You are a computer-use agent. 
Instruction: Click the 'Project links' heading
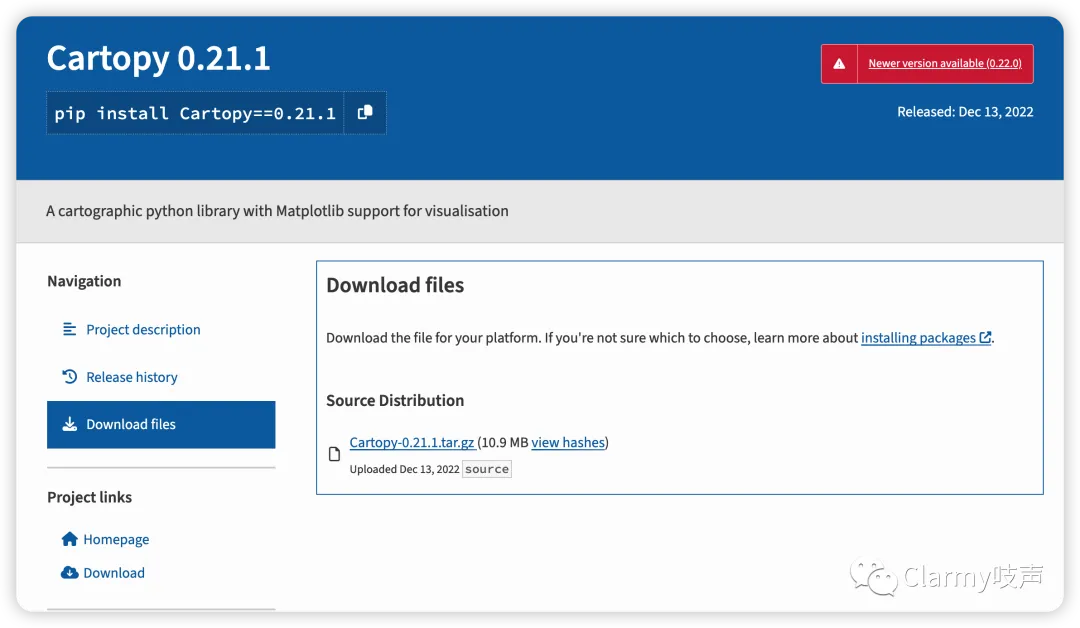click(x=90, y=497)
